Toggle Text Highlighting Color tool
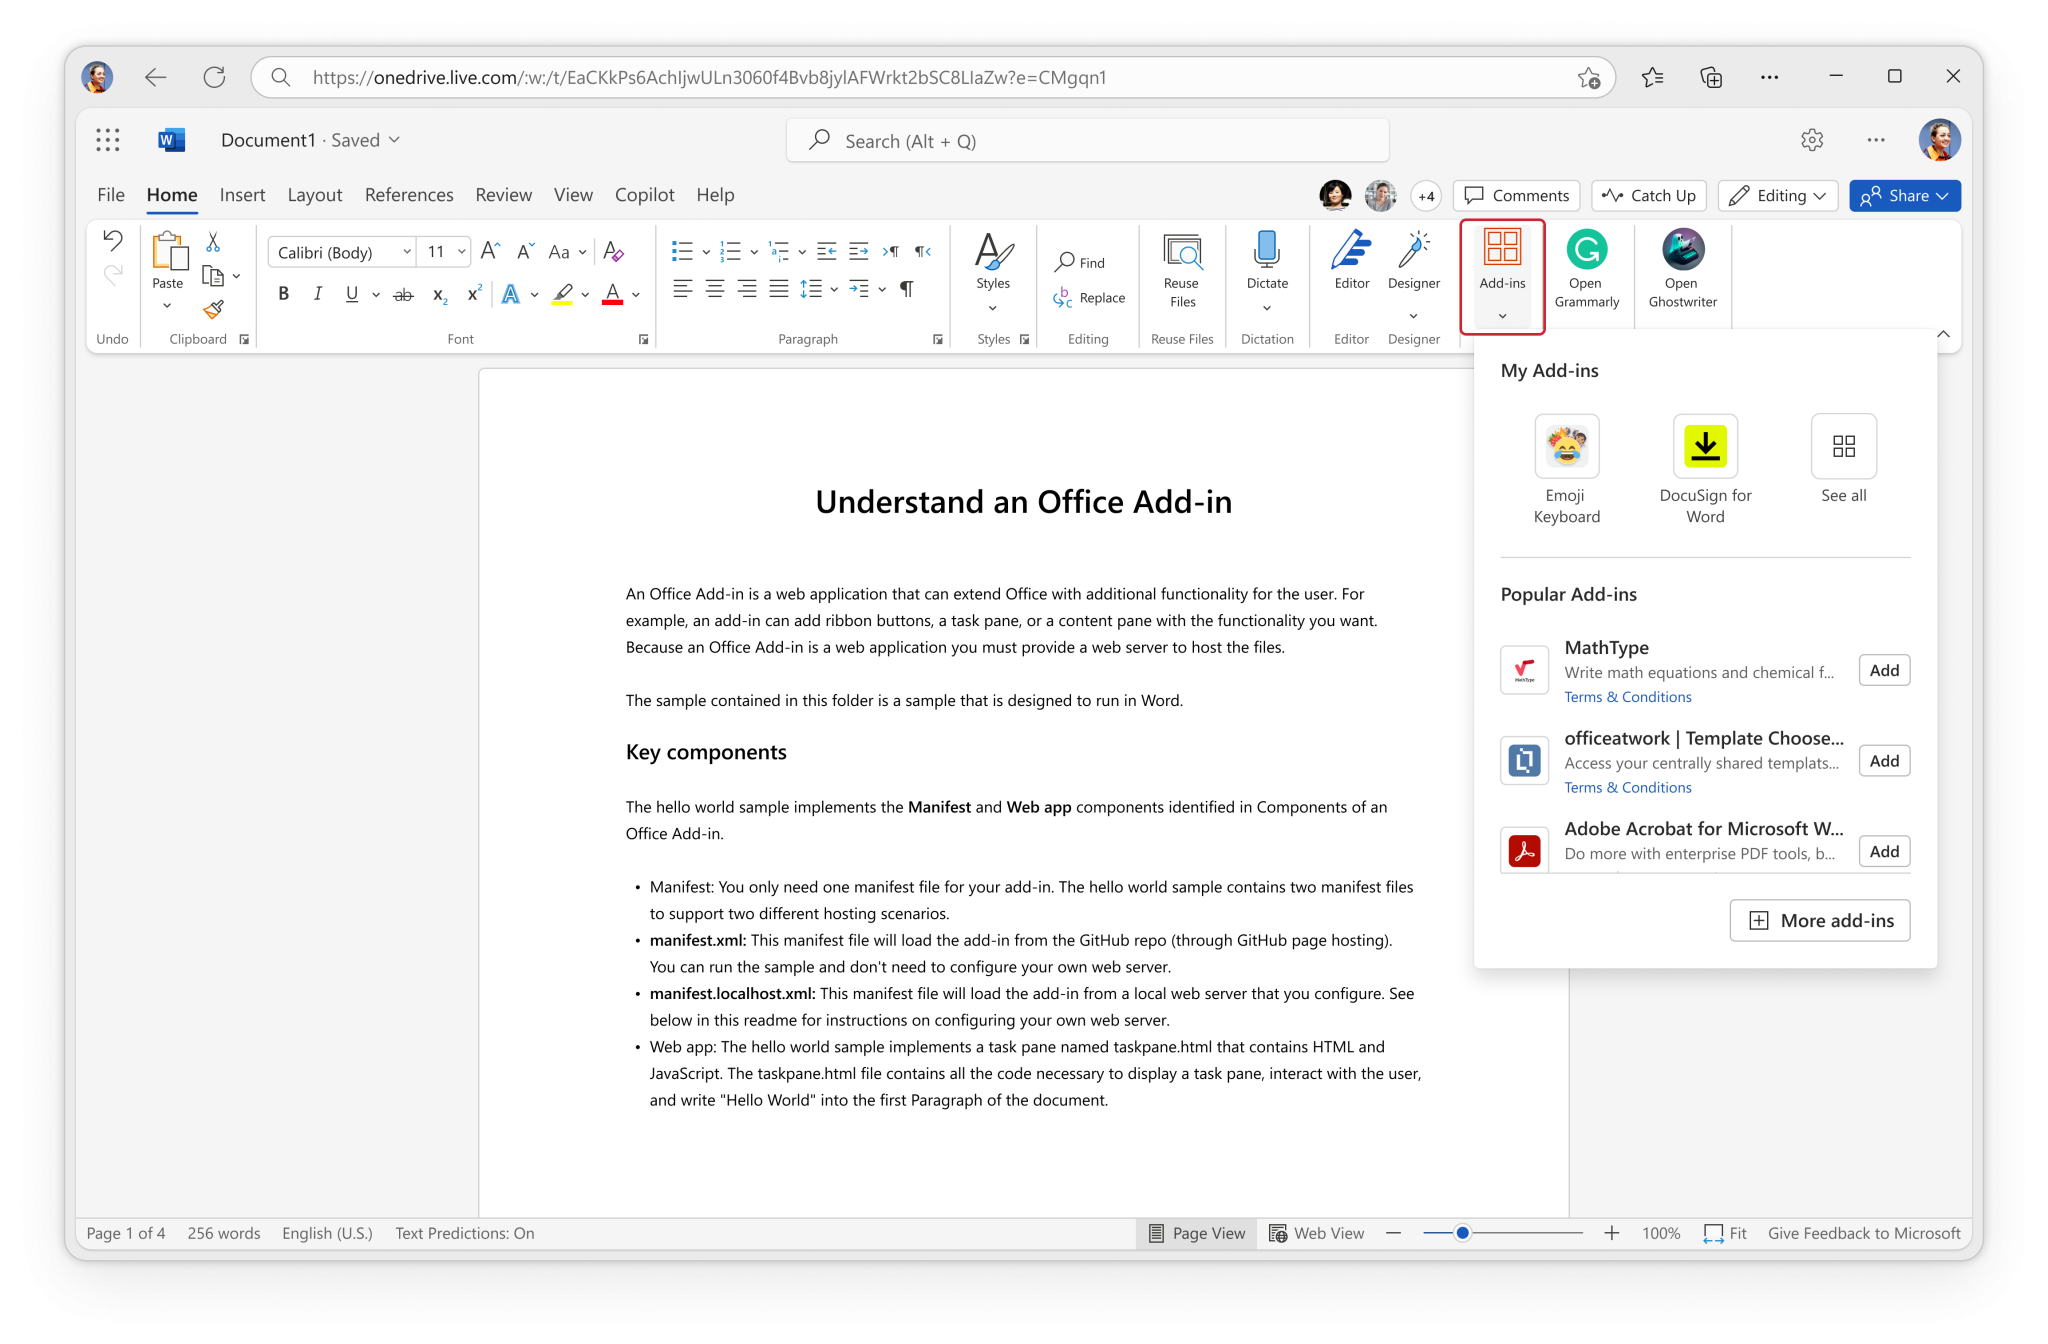The height and width of the screenshot is (1344, 2048). (x=561, y=297)
